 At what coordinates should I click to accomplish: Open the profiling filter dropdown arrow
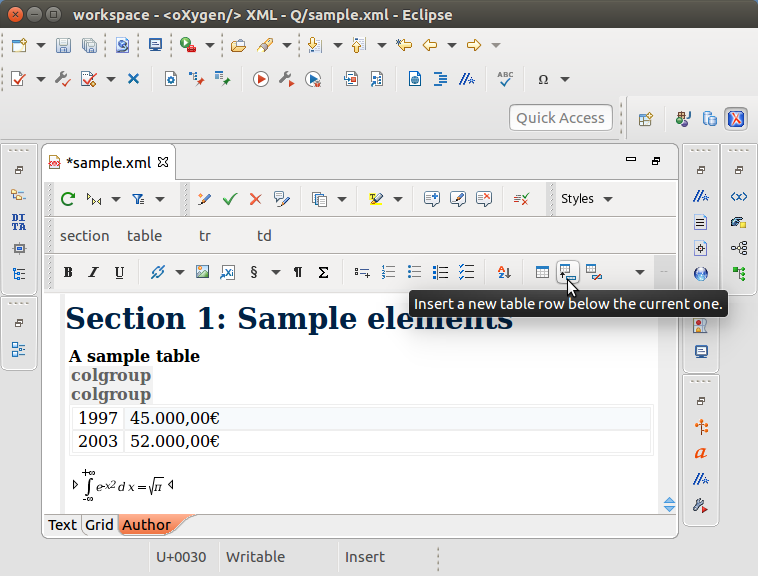pyautogui.click(x=160, y=199)
